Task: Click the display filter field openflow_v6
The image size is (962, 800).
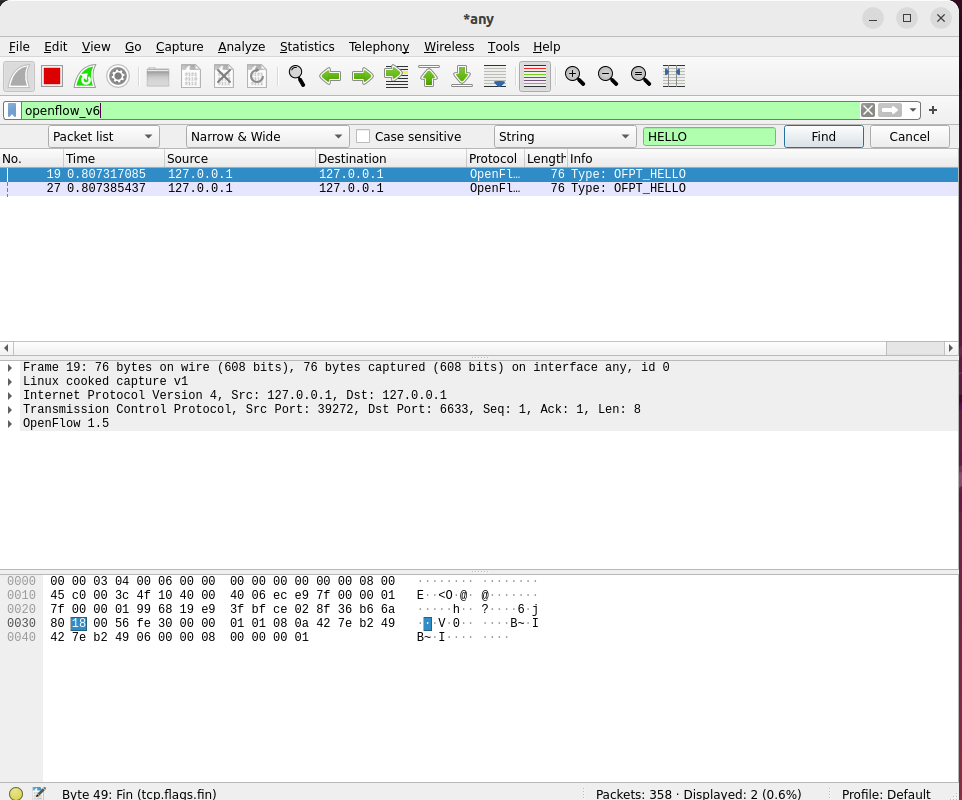Action: 441,110
